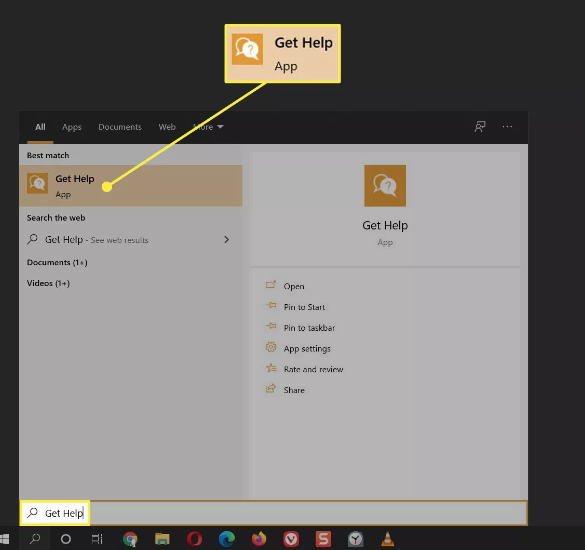
Task: Click the feedback person icon in search header
Action: pyautogui.click(x=480, y=127)
